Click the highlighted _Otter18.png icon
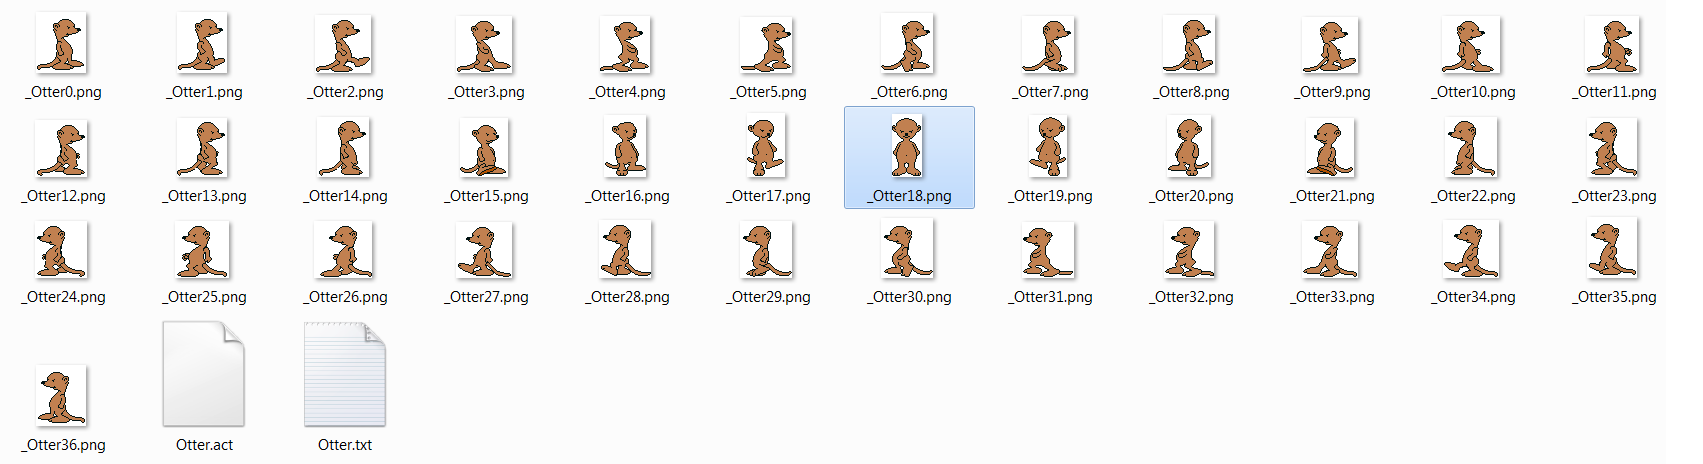Viewport: 1703px width, 464px height. (x=908, y=146)
